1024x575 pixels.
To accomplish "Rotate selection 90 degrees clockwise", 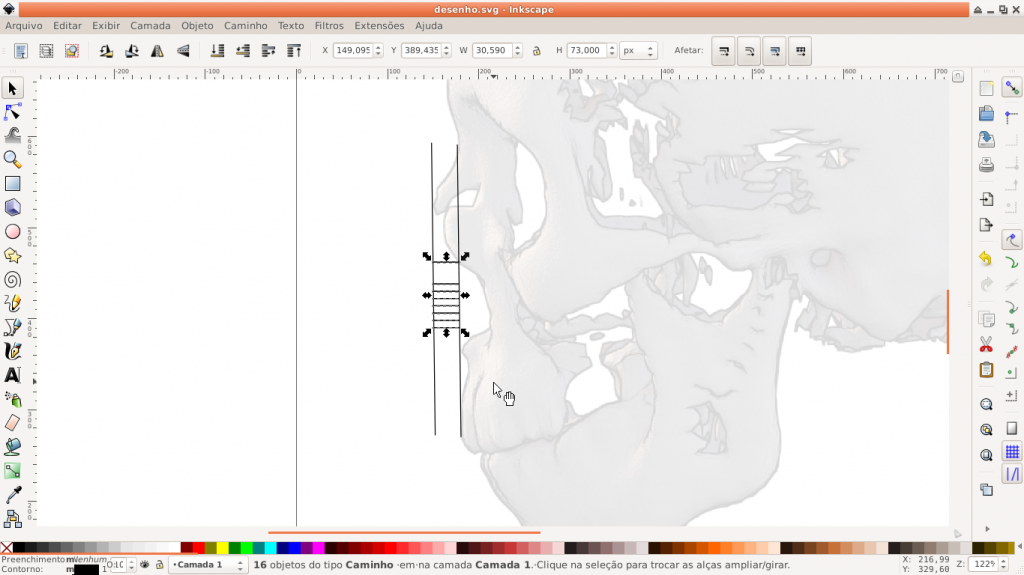I will [x=131, y=51].
